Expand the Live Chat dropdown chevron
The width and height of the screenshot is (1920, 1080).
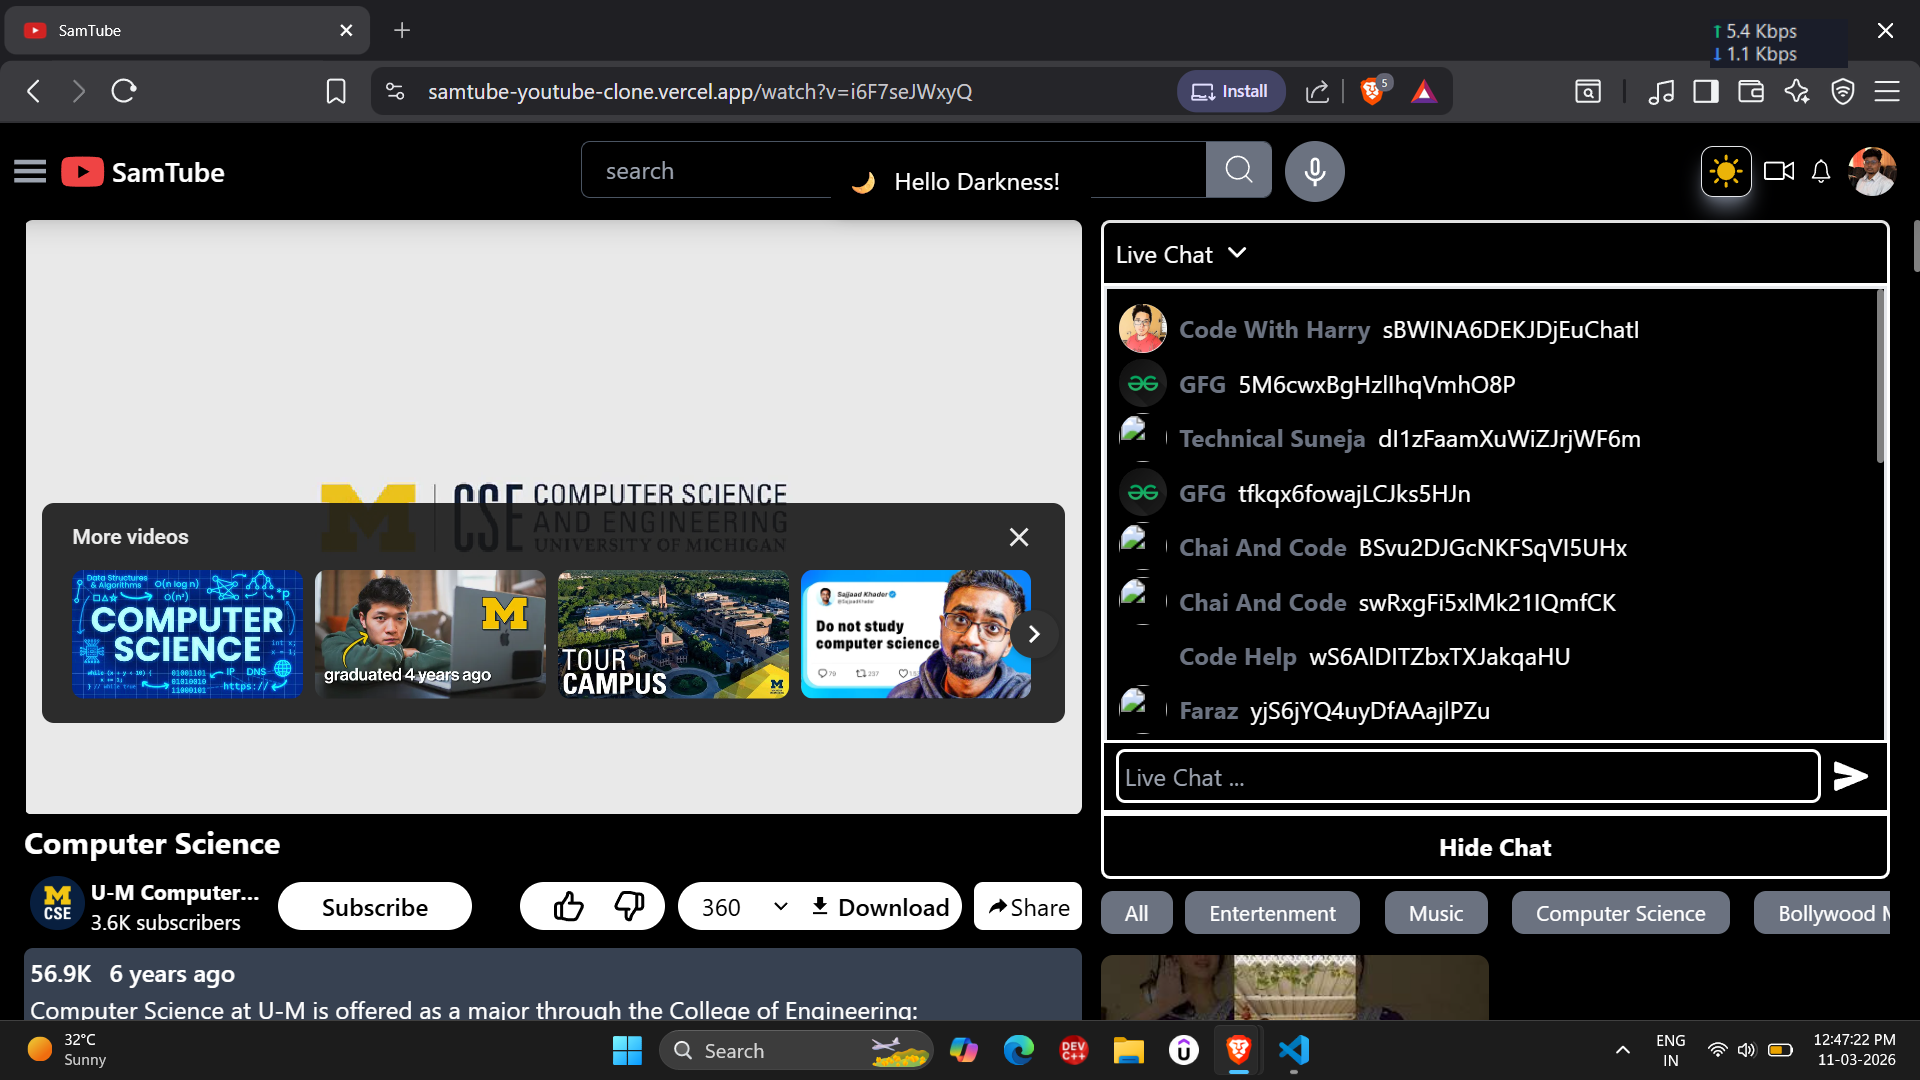pyautogui.click(x=1237, y=253)
